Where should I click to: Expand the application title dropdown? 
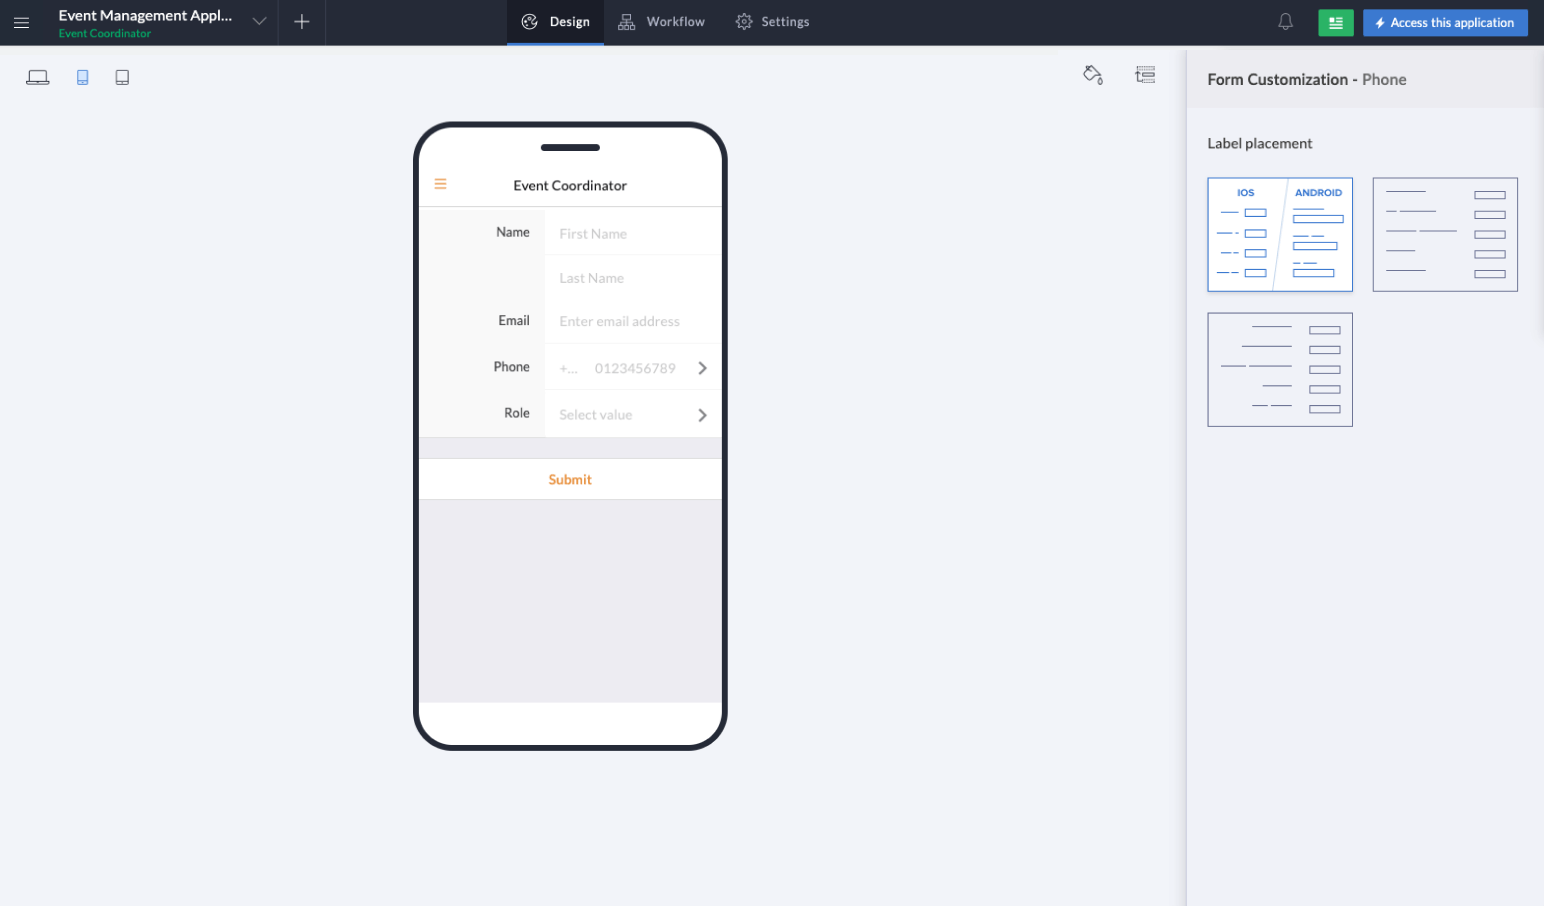pos(259,21)
